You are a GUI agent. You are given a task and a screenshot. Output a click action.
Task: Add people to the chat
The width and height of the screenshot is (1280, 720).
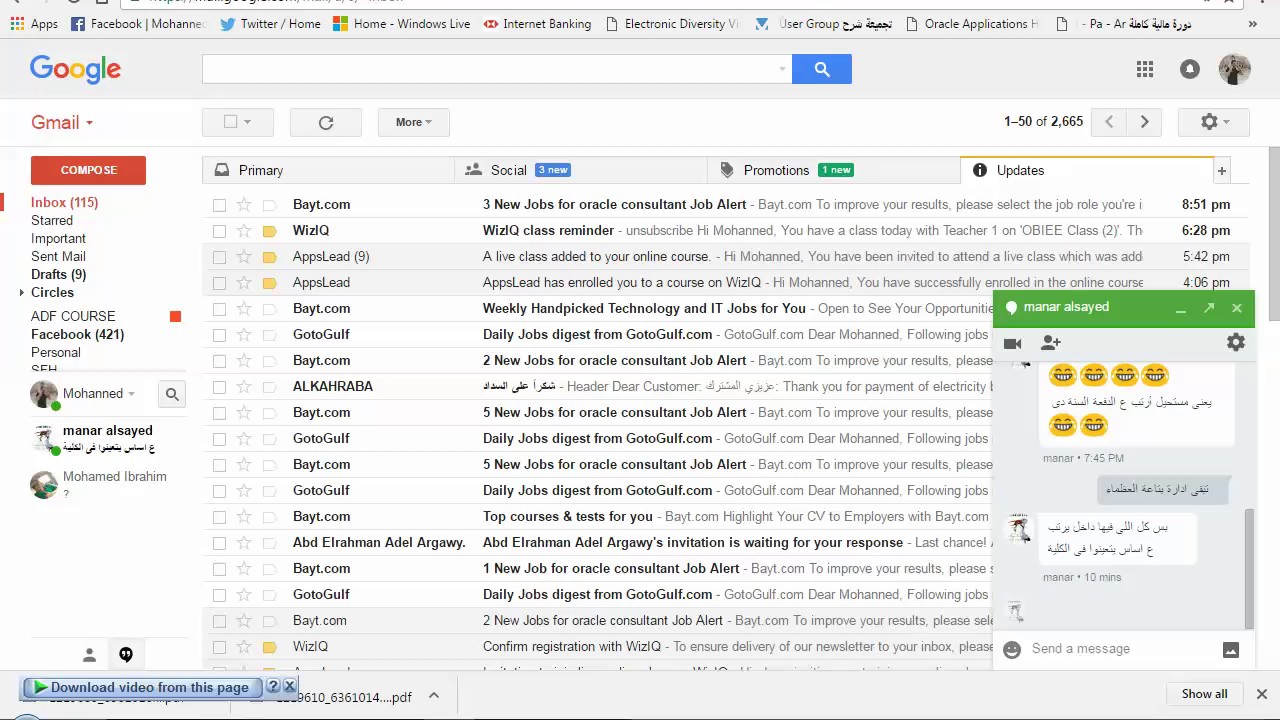tap(1050, 343)
